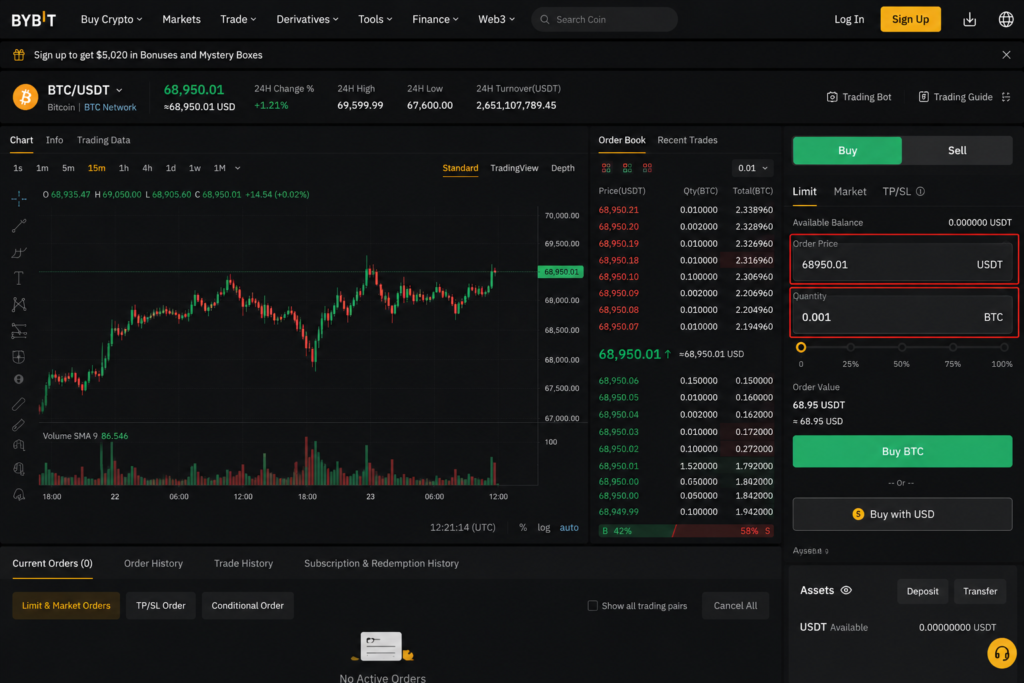The width and height of the screenshot is (1024, 683).
Task: Toggle auto scale on chart
Action: click(569, 528)
